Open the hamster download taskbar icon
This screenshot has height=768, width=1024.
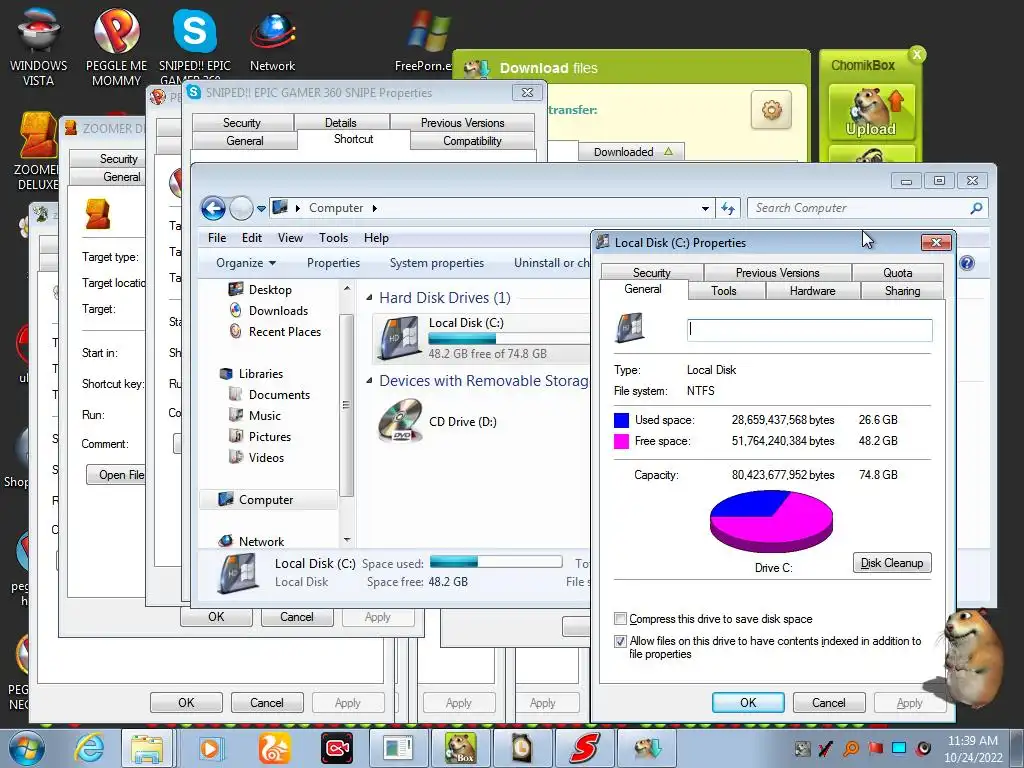(647, 748)
